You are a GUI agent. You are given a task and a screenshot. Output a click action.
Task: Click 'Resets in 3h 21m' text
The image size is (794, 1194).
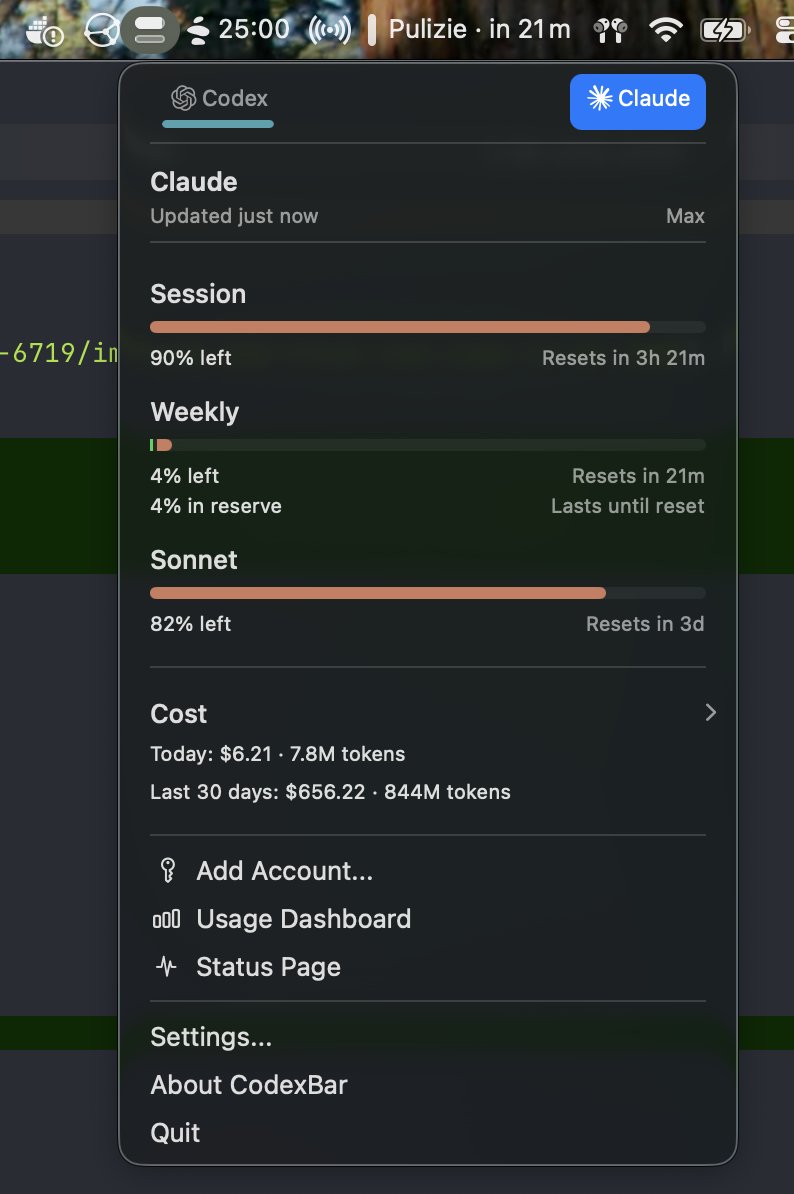coord(623,358)
